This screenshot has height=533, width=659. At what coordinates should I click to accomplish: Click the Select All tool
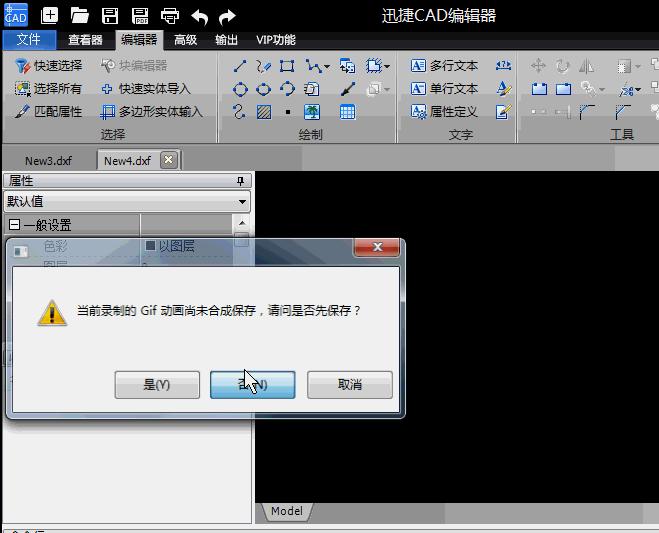[48, 89]
